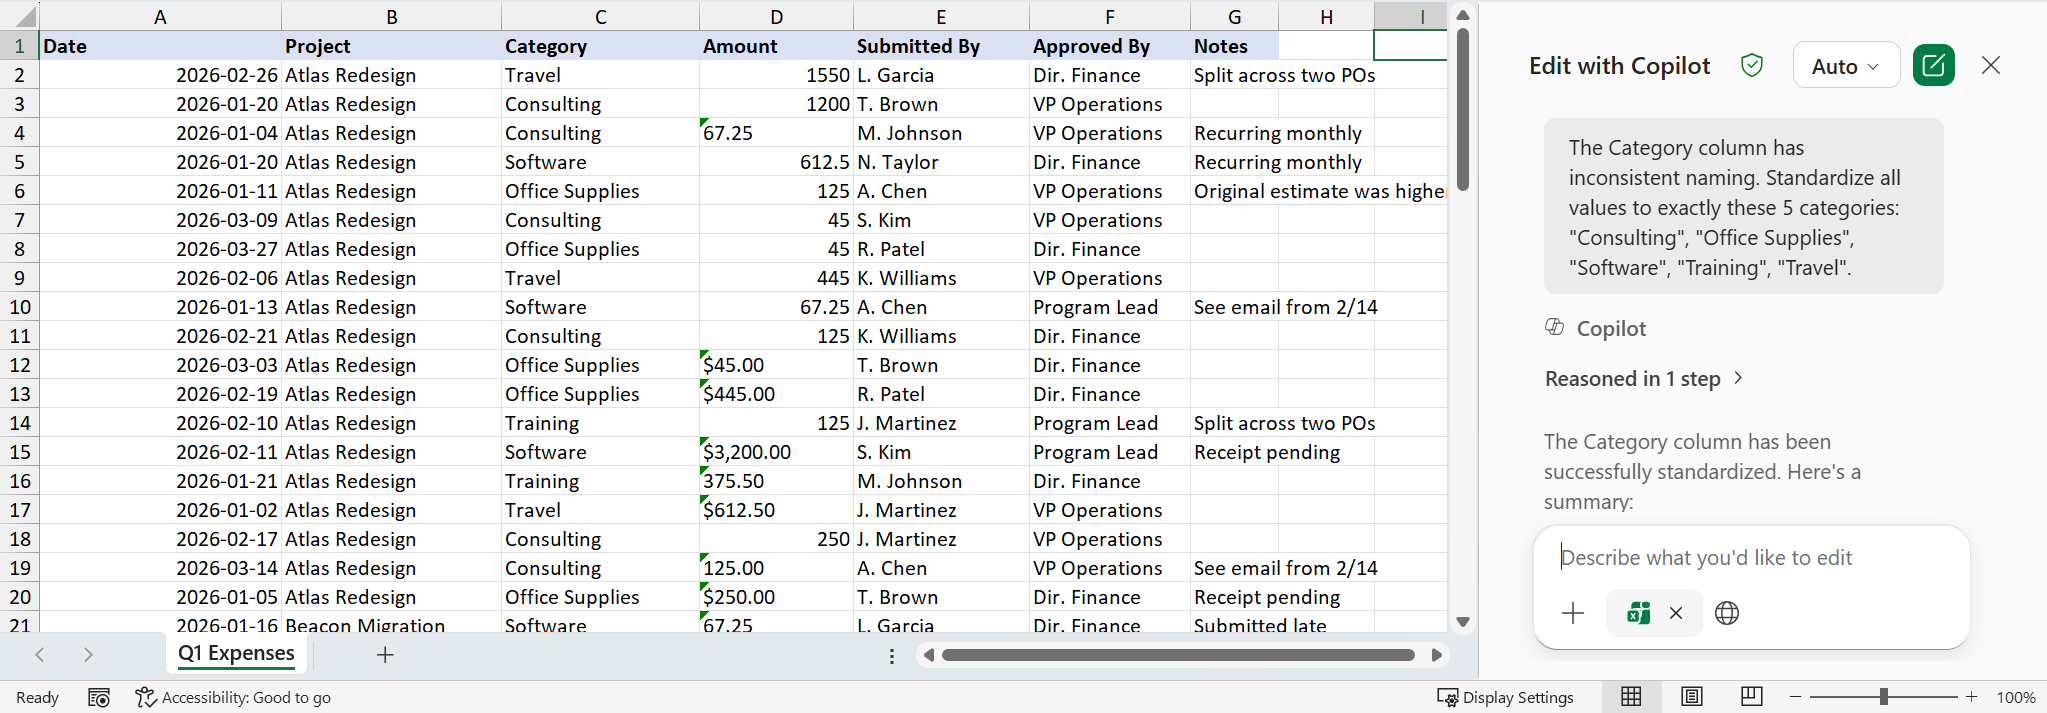Click the horizontal scrollbar thumb
The height and width of the screenshot is (713, 2047).
pos(1178,655)
